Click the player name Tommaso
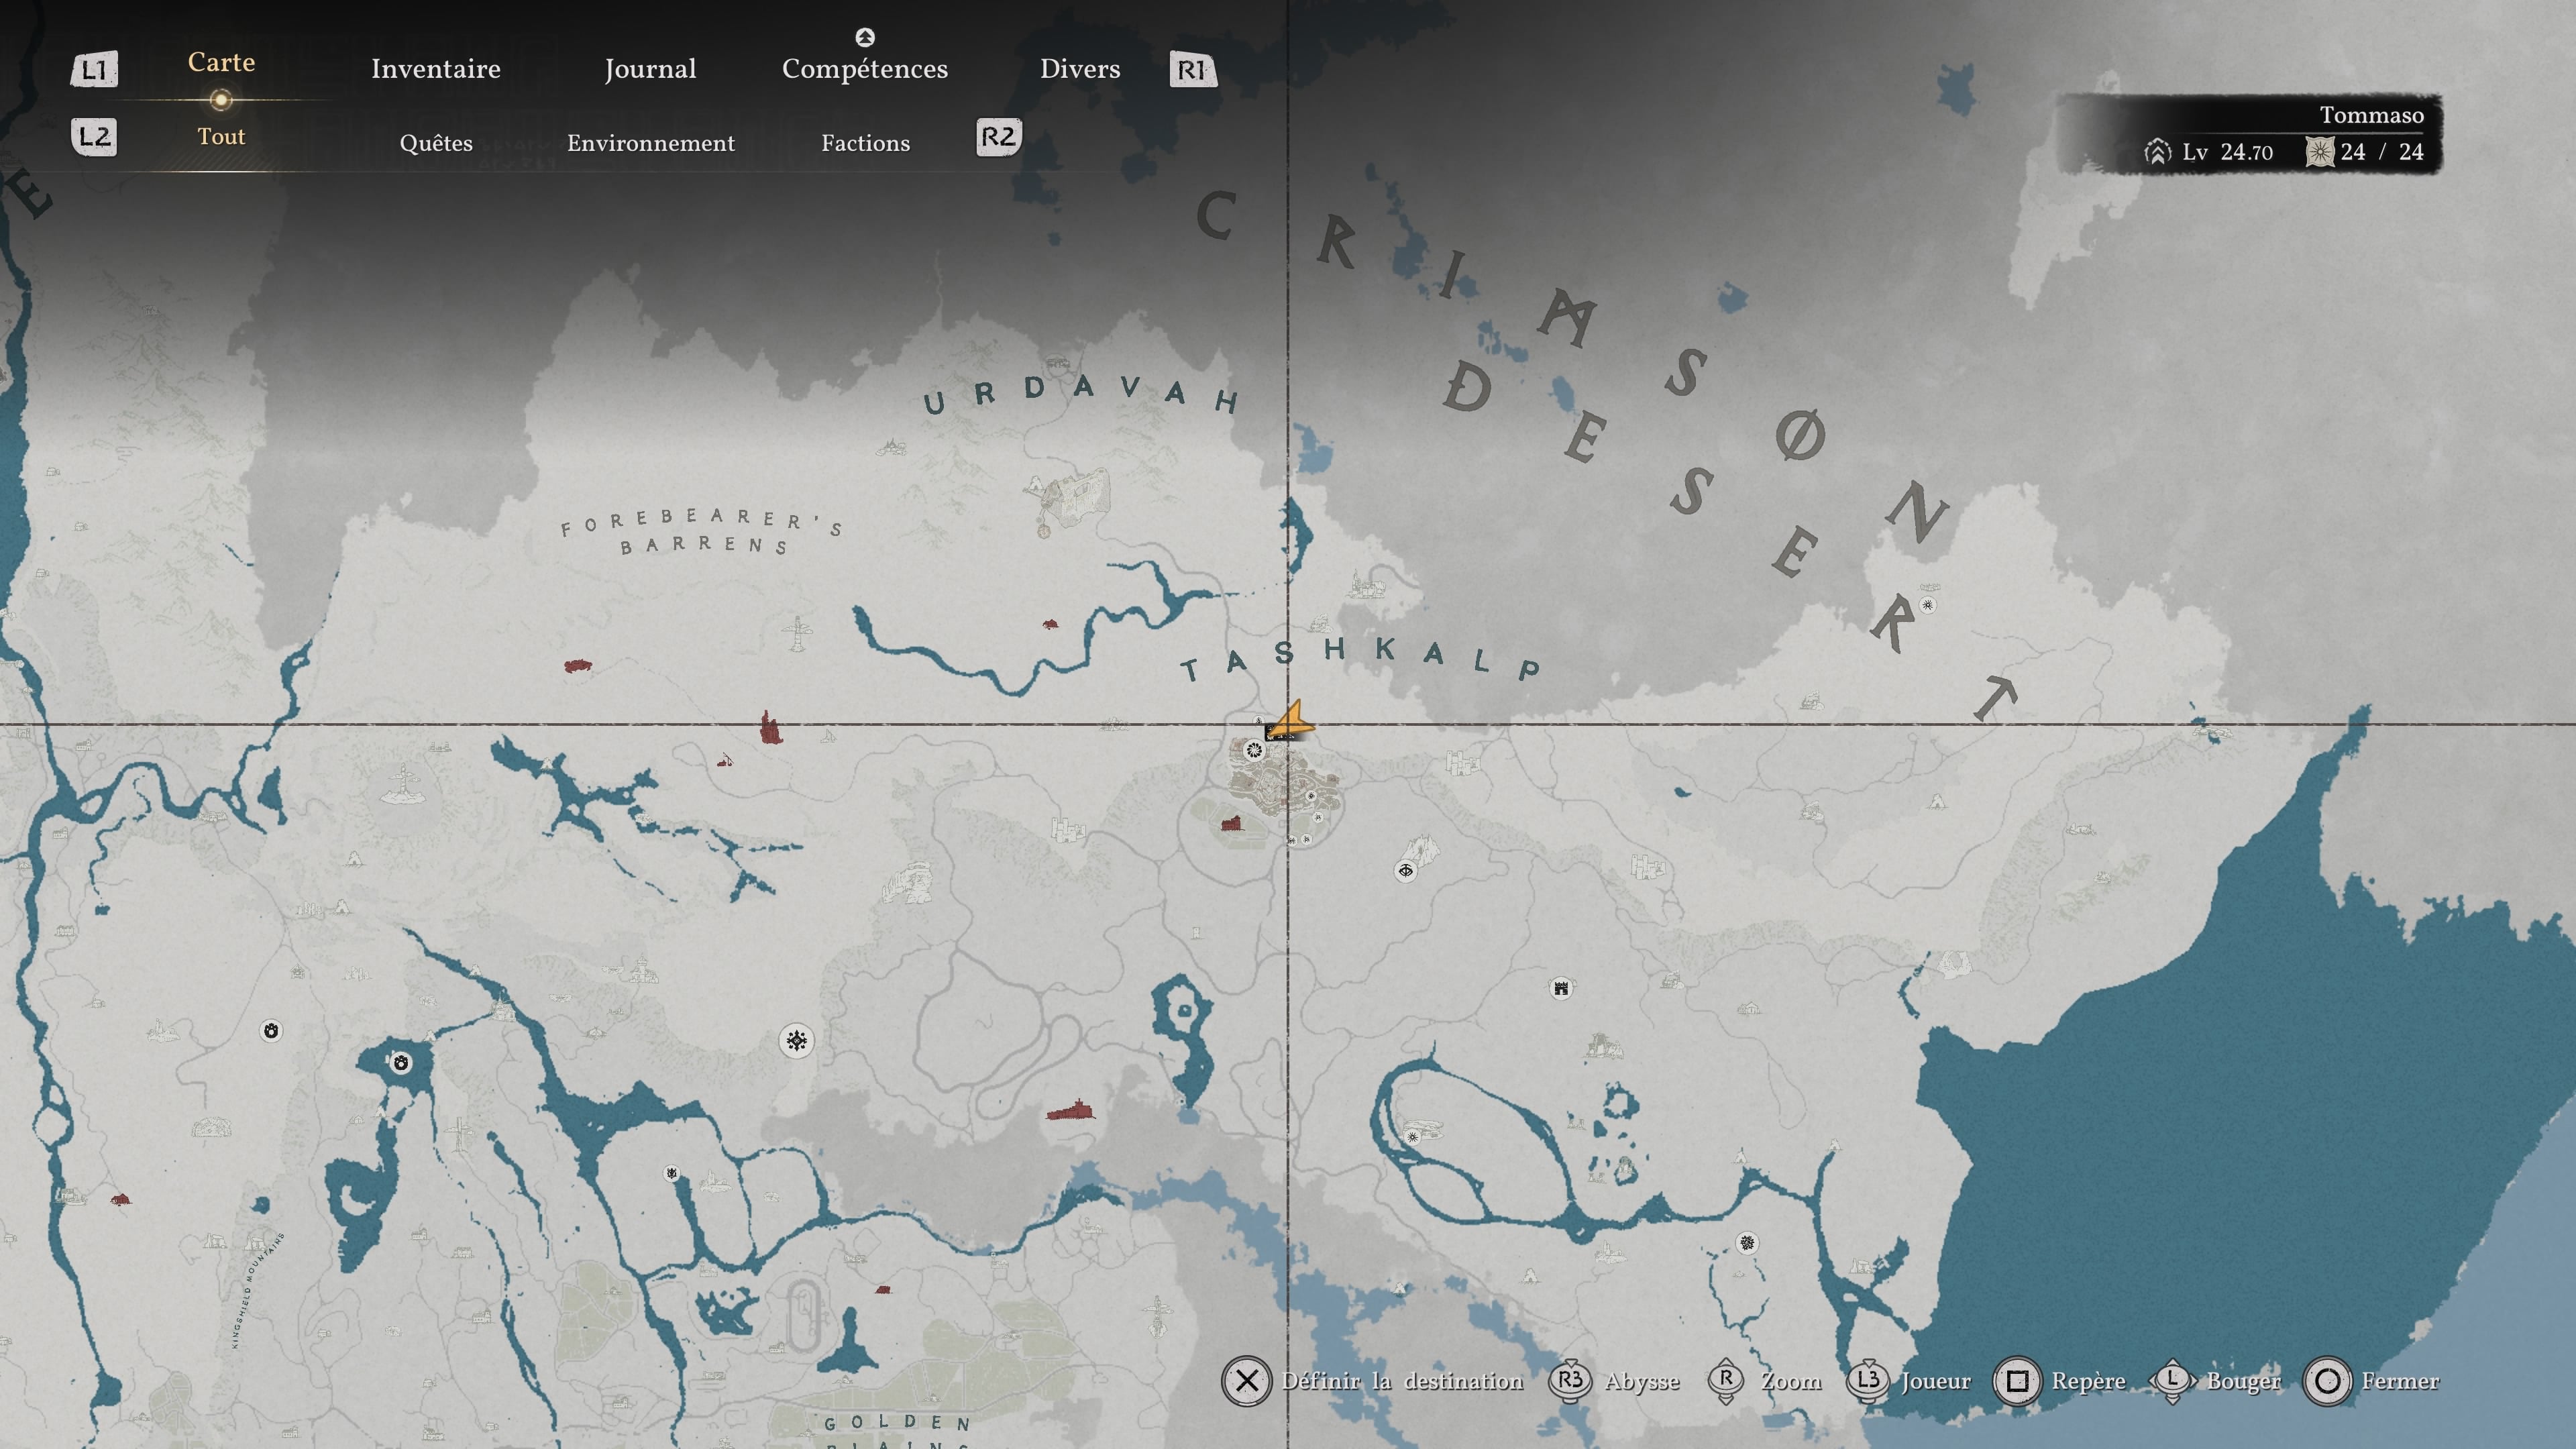The height and width of the screenshot is (1449, 2576). click(2371, 115)
